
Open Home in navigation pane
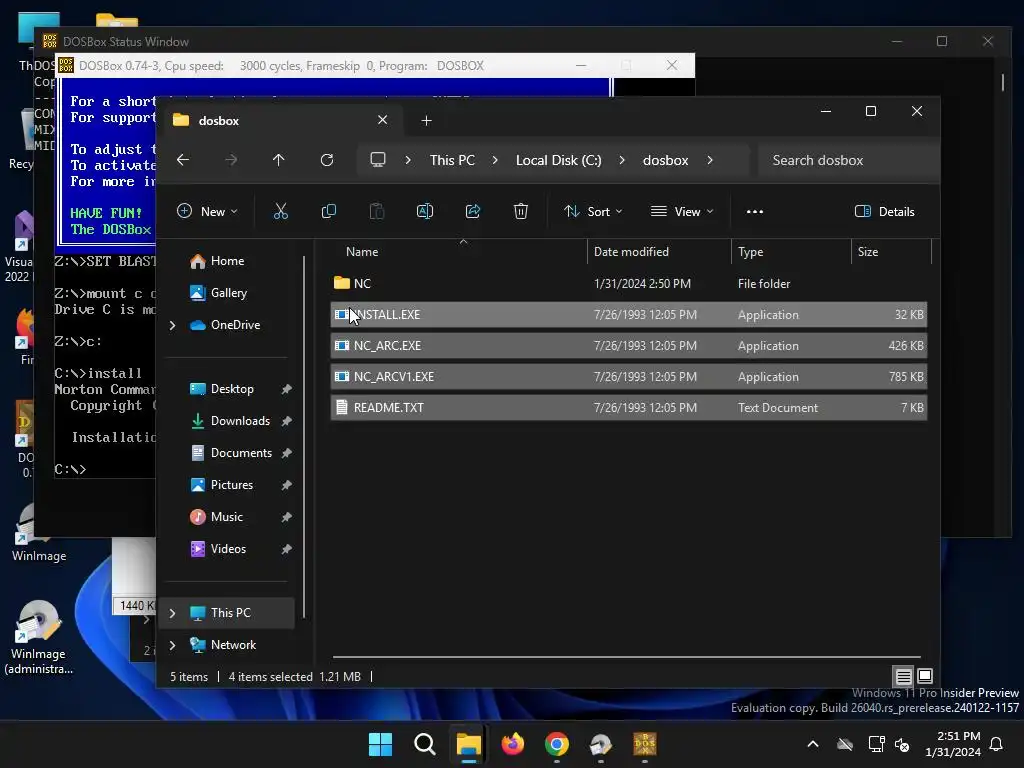[x=226, y=261]
